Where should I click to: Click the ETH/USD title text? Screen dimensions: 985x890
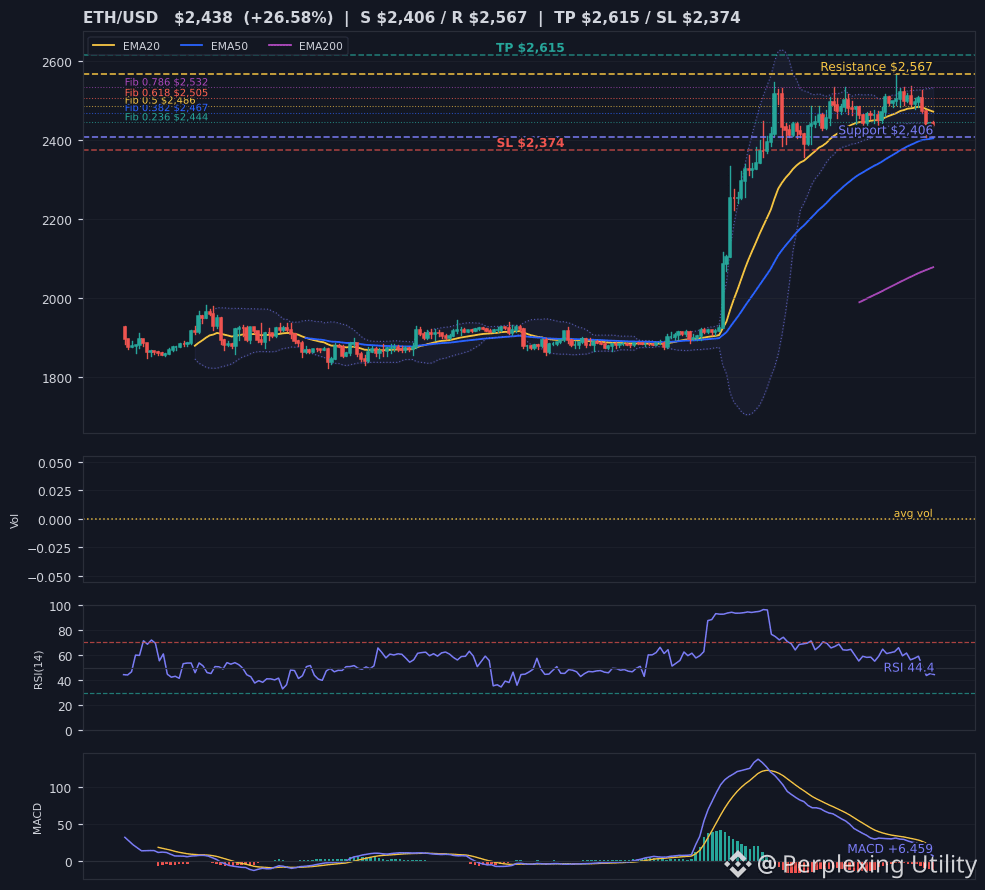click(x=120, y=18)
